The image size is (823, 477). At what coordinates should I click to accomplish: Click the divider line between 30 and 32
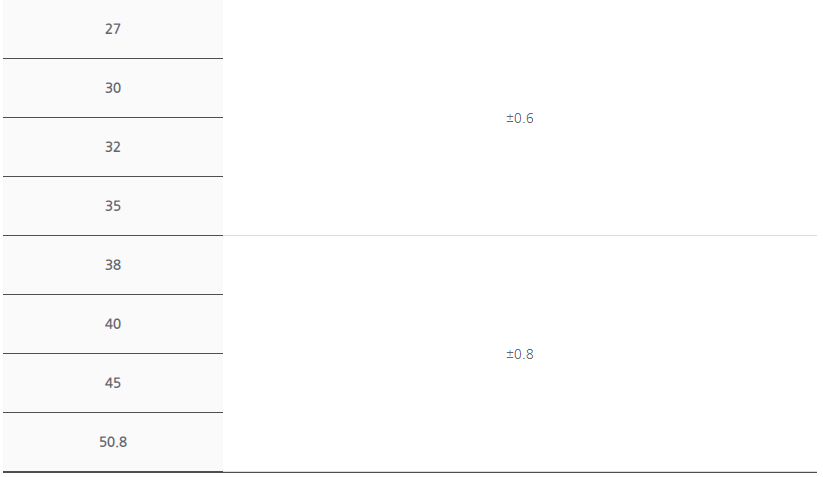[x=113, y=118]
